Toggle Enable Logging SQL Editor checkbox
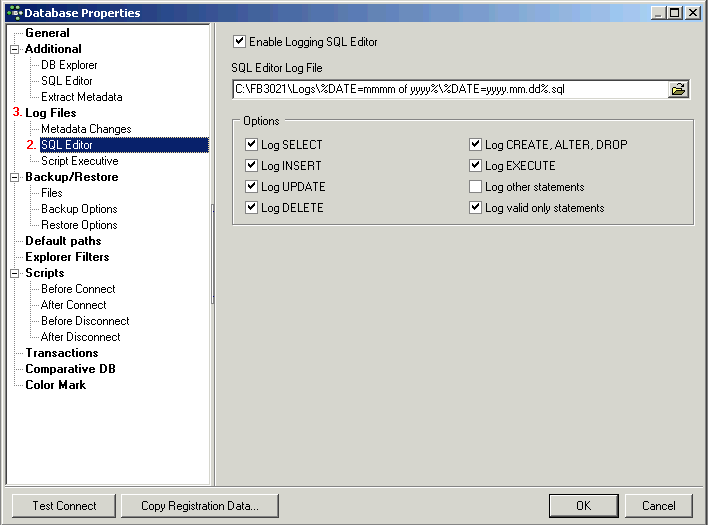 click(239, 42)
